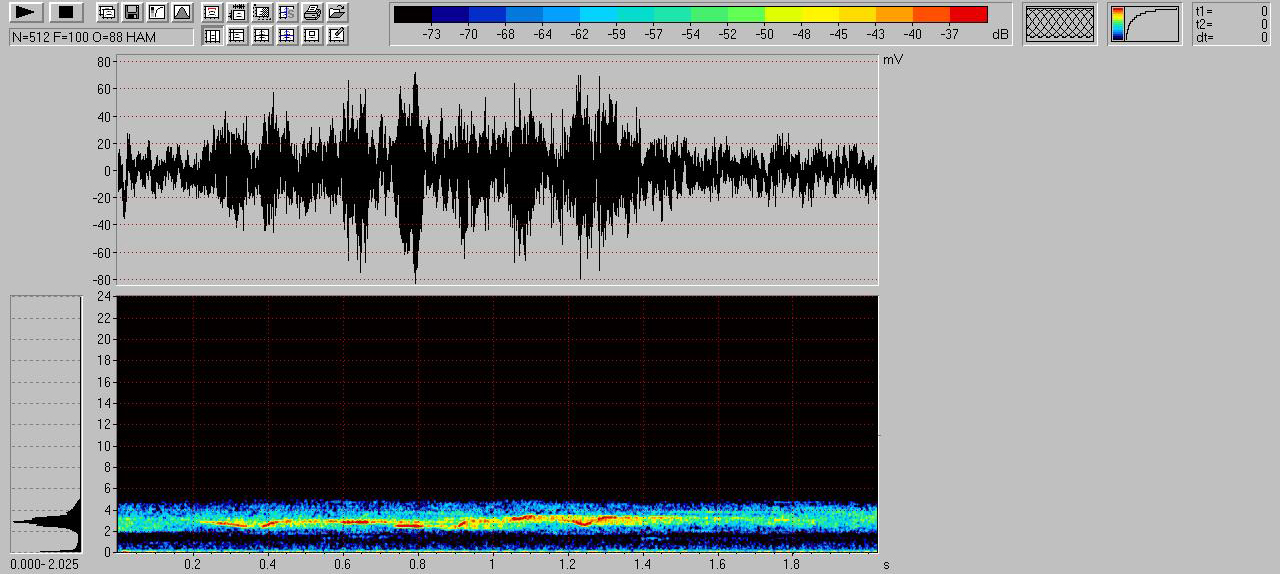This screenshot has width=1280, height=574.
Task: Toggle the black grid cross icon in lower row
Action: 262,36
